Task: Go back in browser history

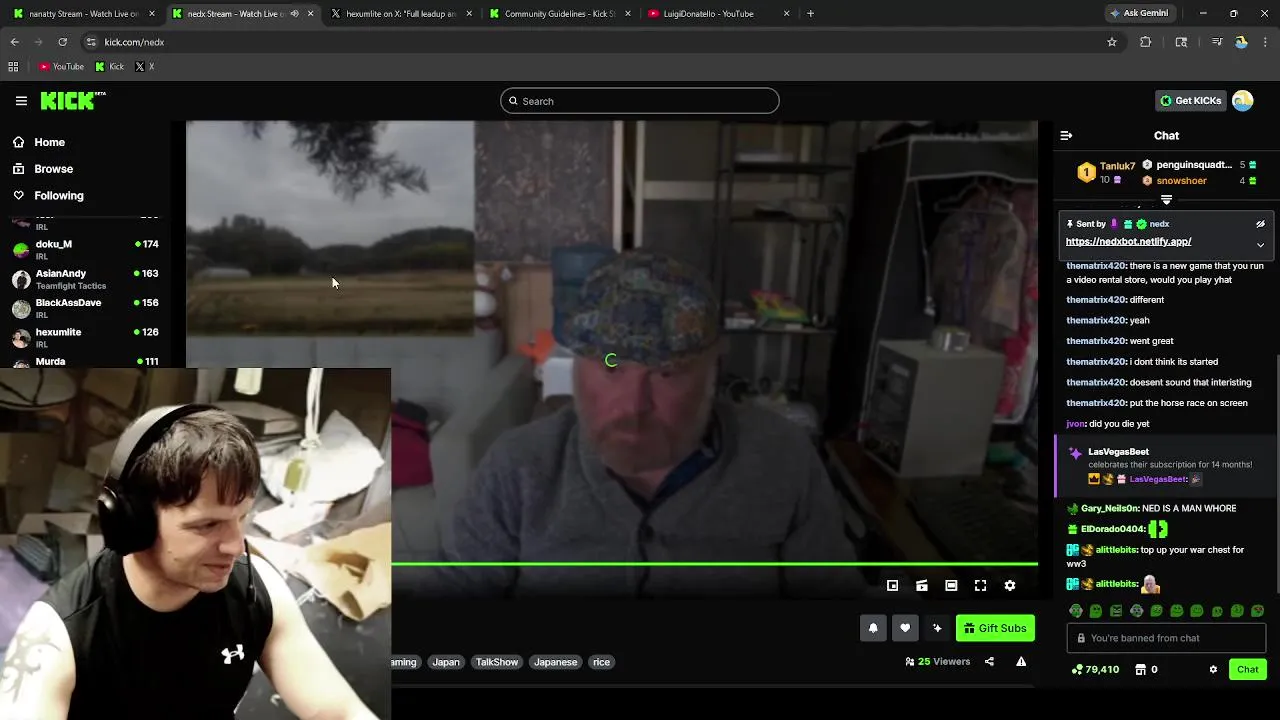Action: [x=14, y=42]
